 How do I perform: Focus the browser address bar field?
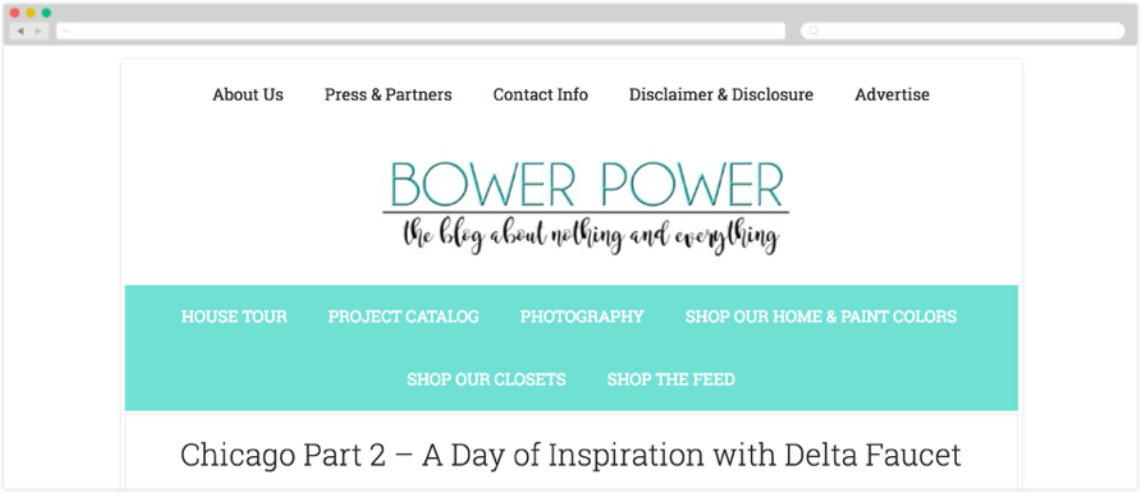tap(421, 31)
